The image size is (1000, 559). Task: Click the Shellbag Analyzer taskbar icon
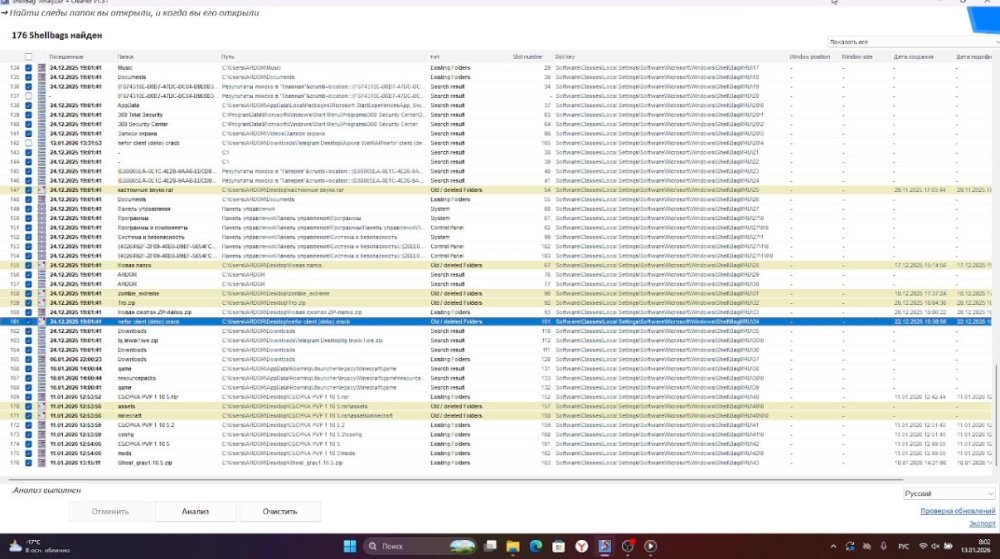click(x=605, y=546)
